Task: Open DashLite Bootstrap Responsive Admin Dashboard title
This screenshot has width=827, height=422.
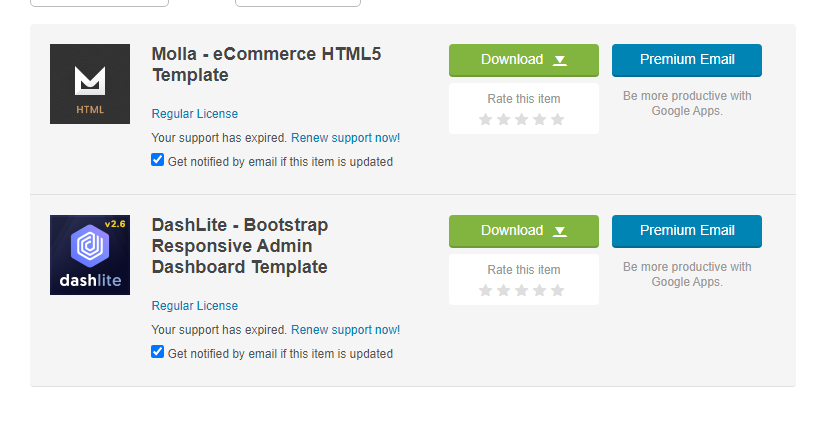Action: 240,246
